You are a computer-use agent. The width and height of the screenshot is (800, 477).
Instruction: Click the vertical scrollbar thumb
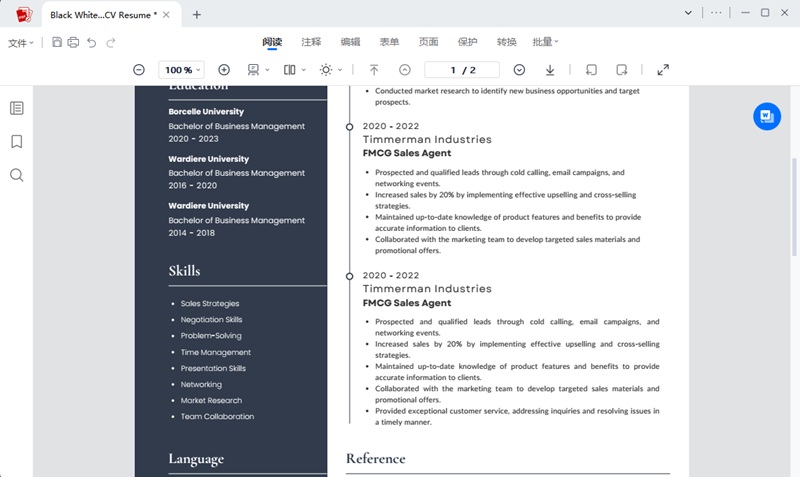point(794,207)
